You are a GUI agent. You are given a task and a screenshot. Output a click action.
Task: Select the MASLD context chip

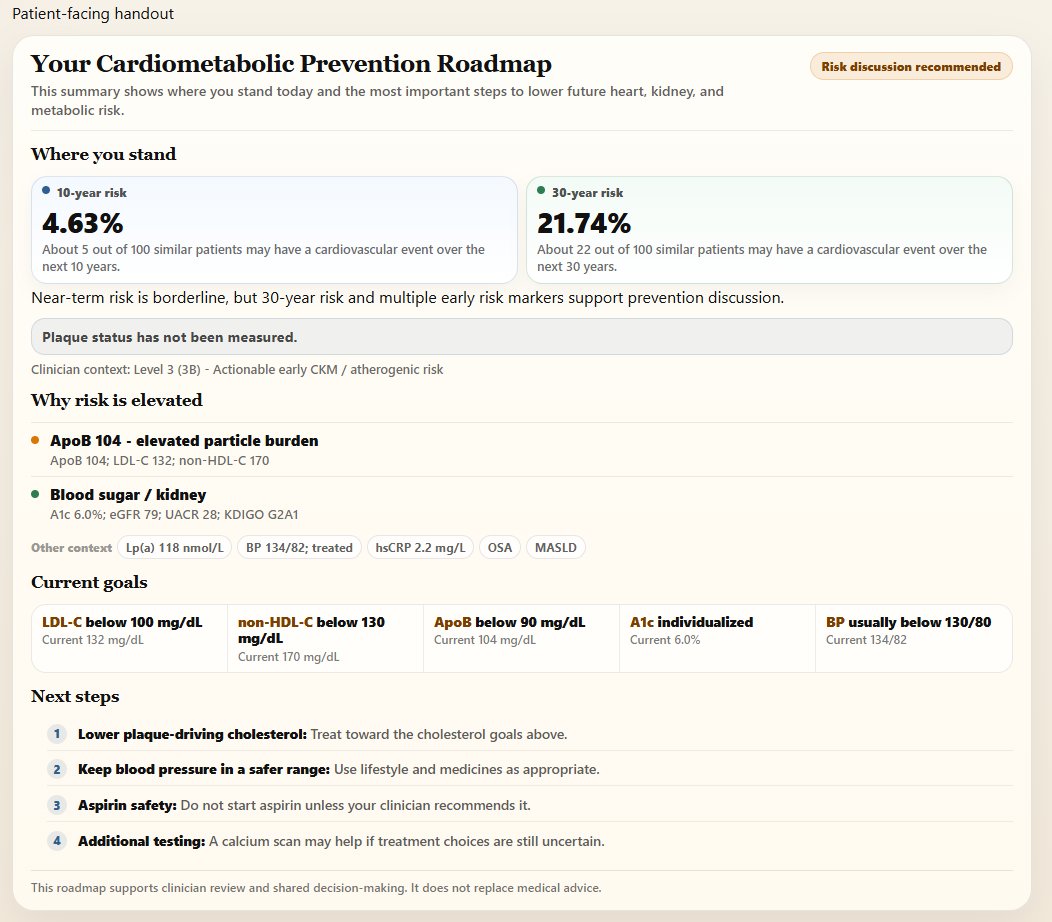556,548
